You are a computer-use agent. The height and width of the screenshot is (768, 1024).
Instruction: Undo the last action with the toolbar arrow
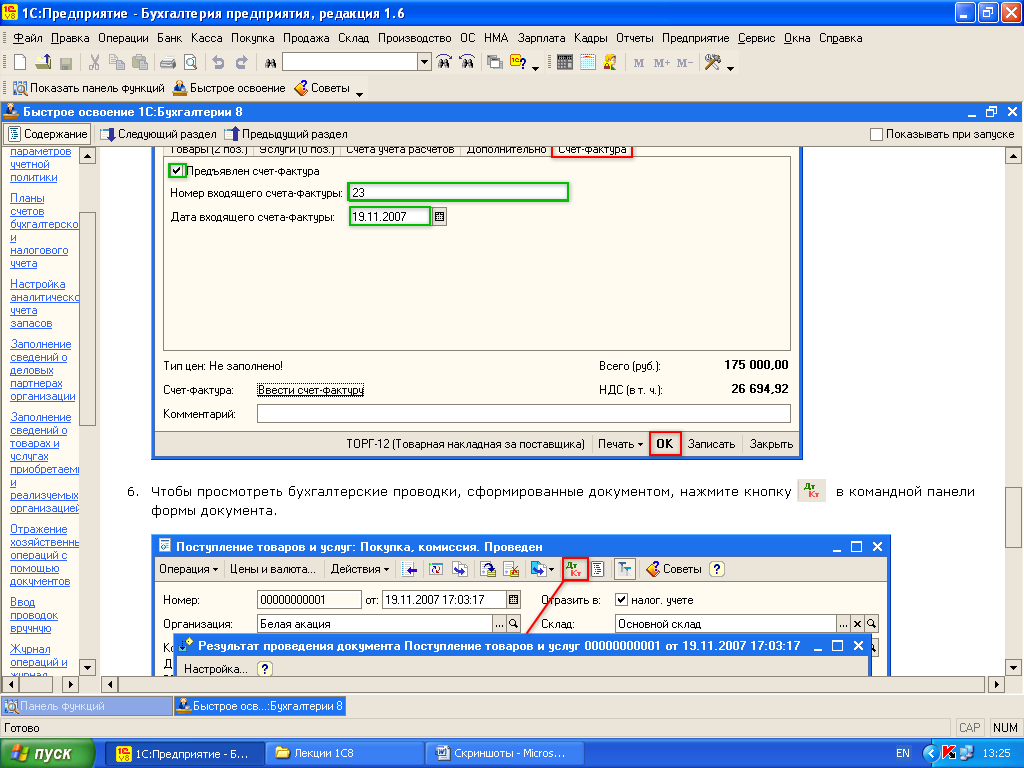coord(218,63)
